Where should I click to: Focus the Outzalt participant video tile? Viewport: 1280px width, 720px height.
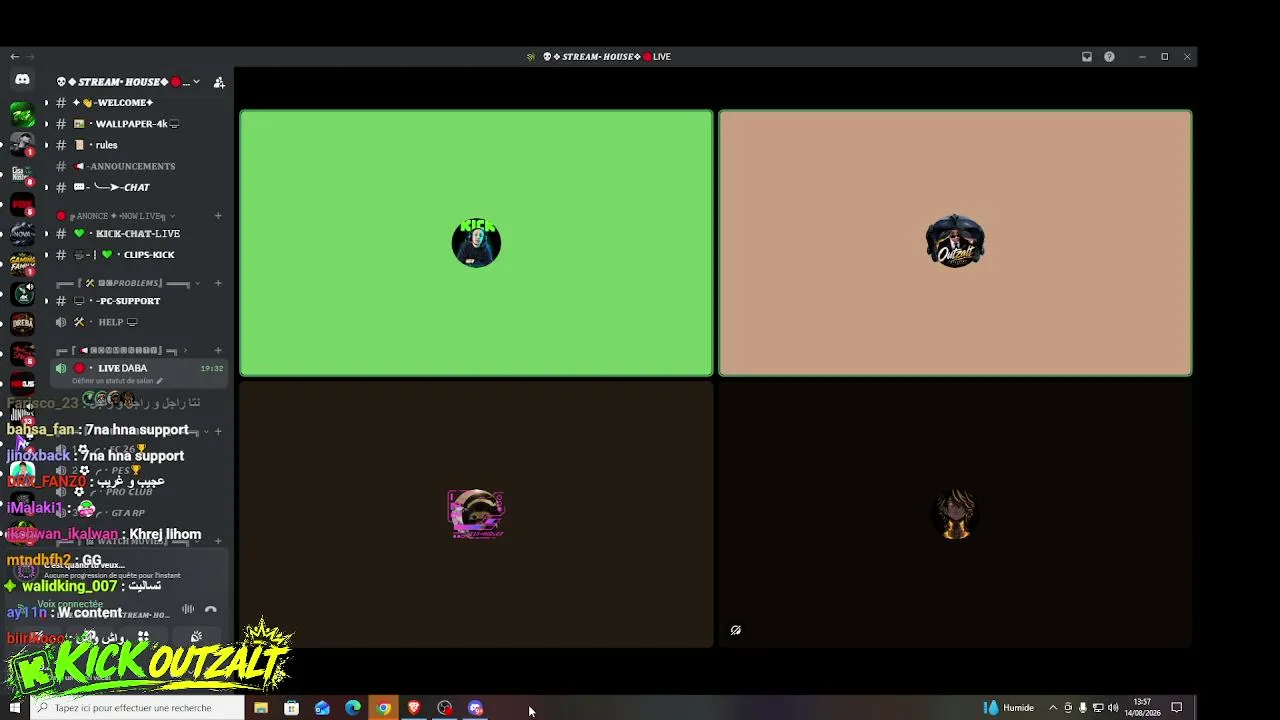(x=955, y=243)
